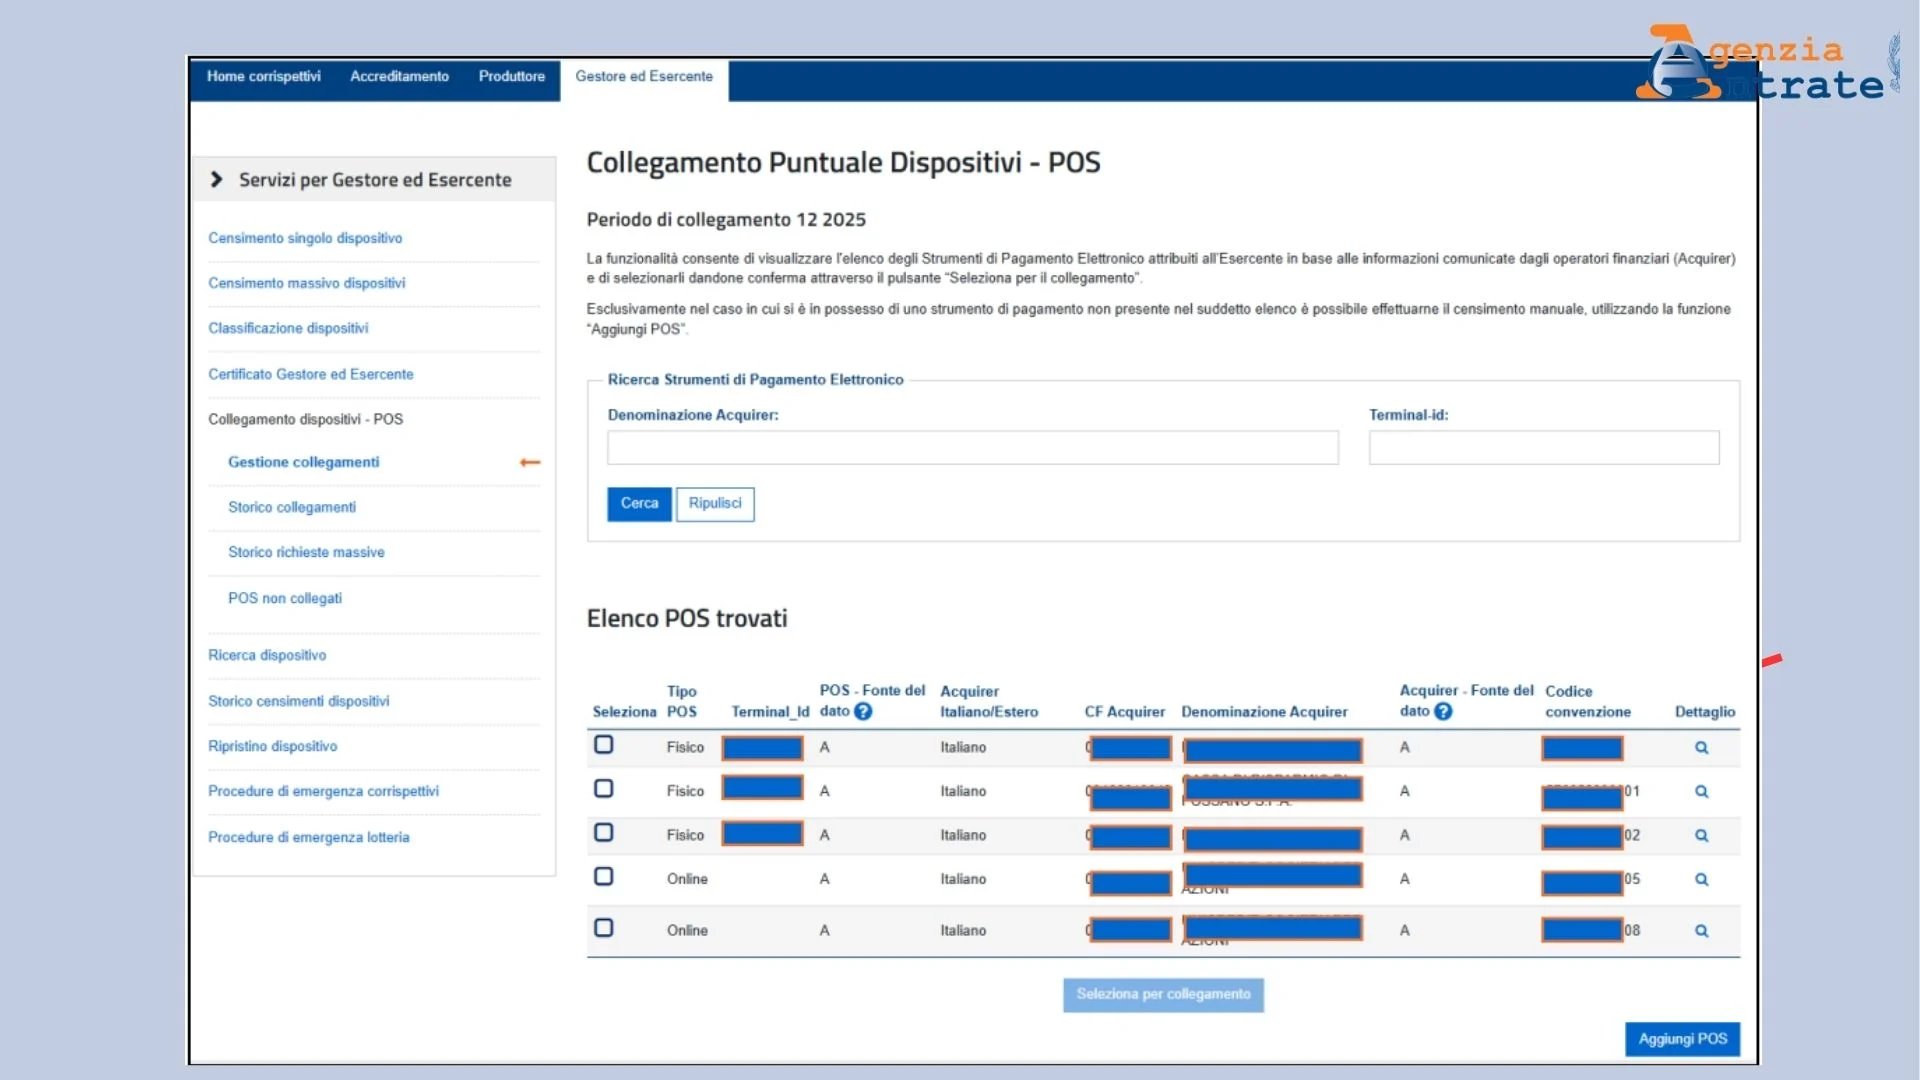Click the Ripulisci button
Viewport: 1920px width, 1080px height.
(x=715, y=504)
